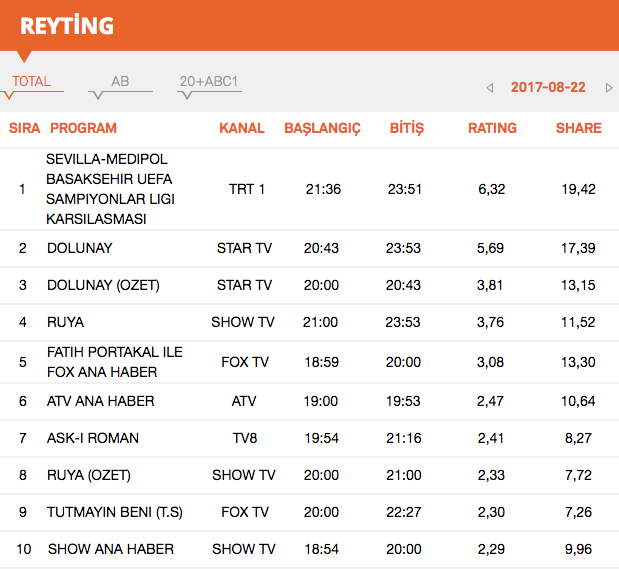Select the DOLUNAY (OZET) program entry
The height and width of the screenshot is (569, 619).
click(x=103, y=285)
